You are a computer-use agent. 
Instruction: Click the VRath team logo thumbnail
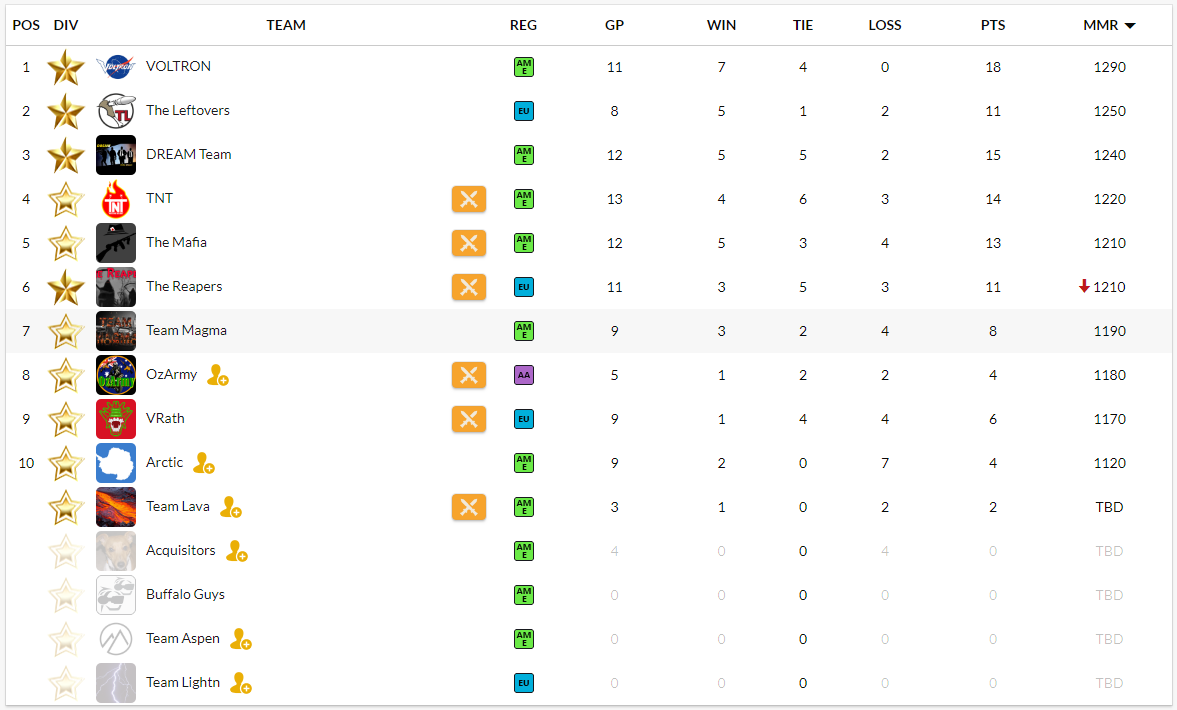116,419
